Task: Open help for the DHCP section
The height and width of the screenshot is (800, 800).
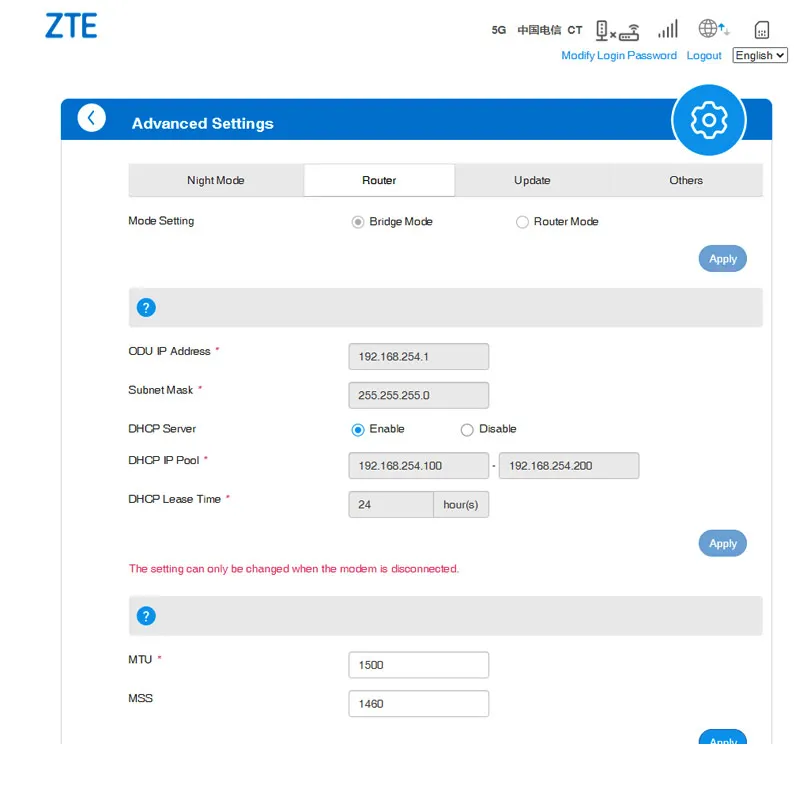Action: point(146,307)
